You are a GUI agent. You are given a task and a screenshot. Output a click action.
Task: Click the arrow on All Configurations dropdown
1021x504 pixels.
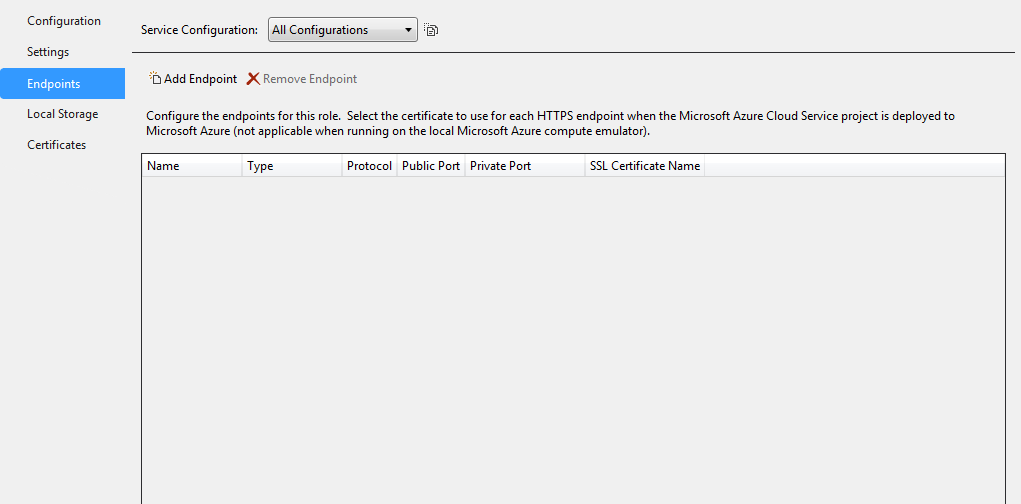pyautogui.click(x=408, y=30)
